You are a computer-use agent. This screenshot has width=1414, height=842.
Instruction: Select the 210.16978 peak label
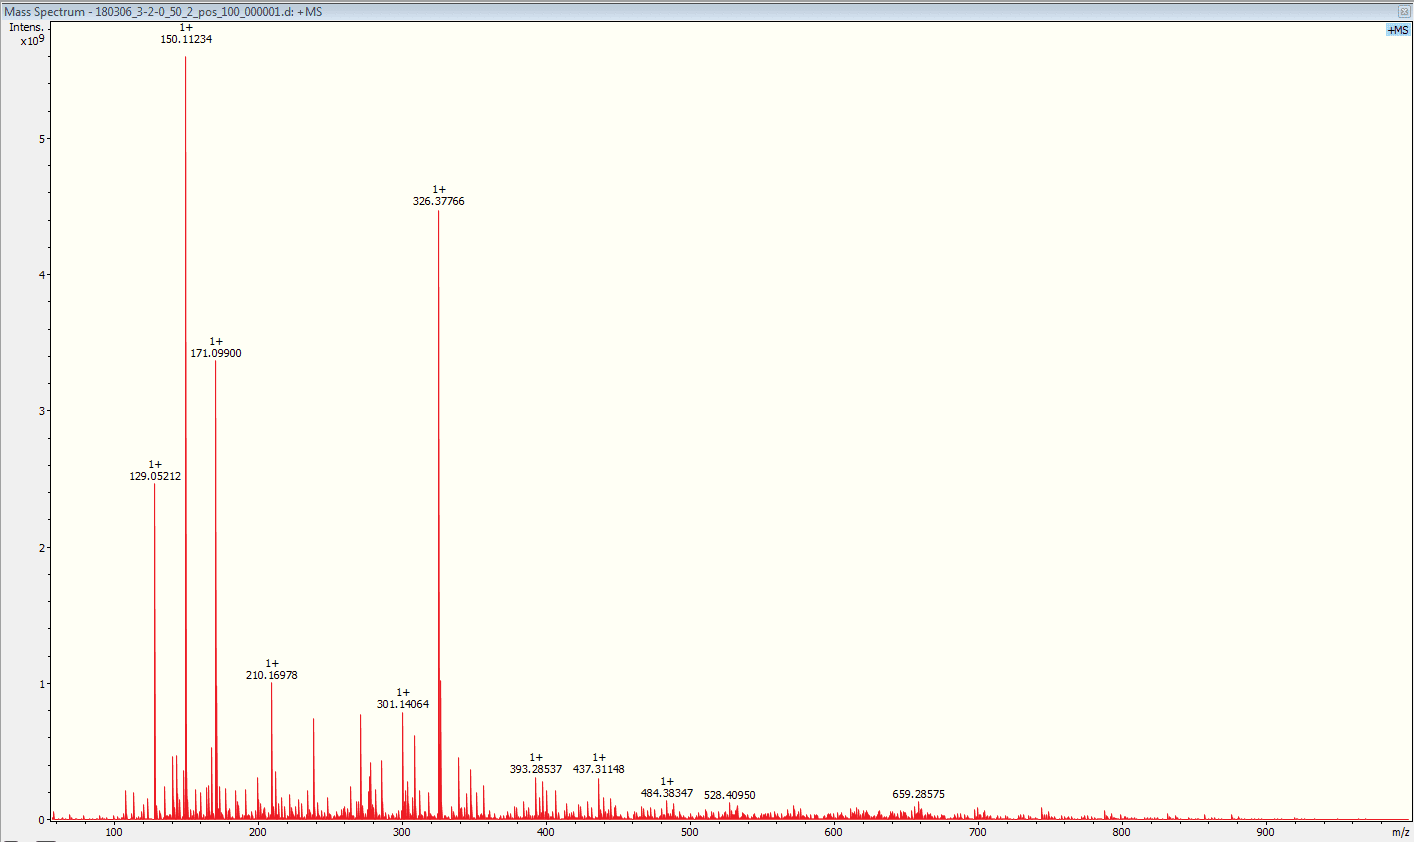click(x=272, y=675)
